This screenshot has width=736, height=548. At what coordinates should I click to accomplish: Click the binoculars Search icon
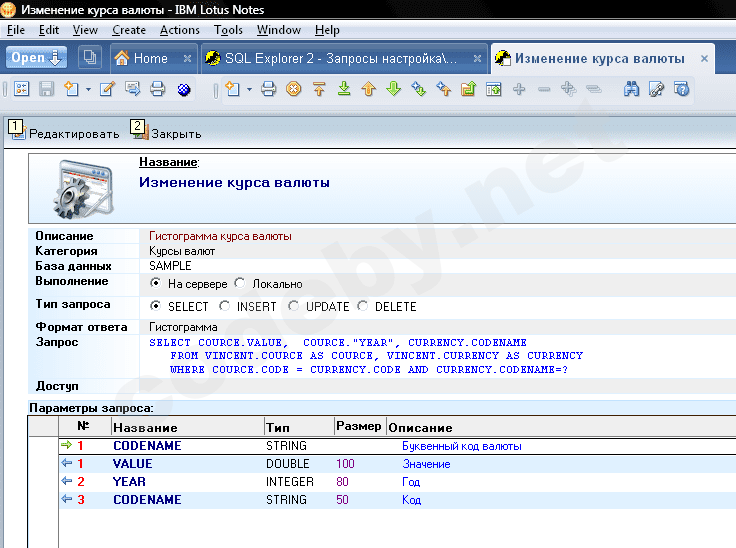pyautogui.click(x=632, y=90)
